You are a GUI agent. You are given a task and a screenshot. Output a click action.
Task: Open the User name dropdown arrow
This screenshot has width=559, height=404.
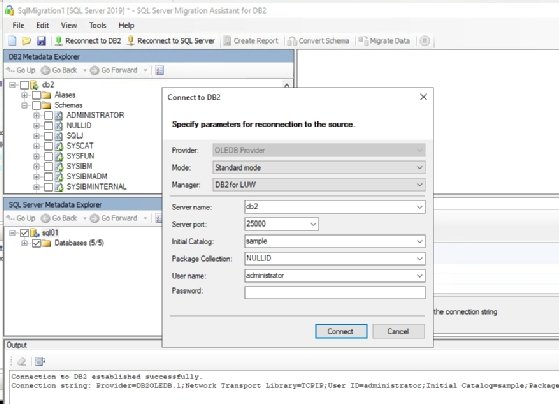coord(420,276)
